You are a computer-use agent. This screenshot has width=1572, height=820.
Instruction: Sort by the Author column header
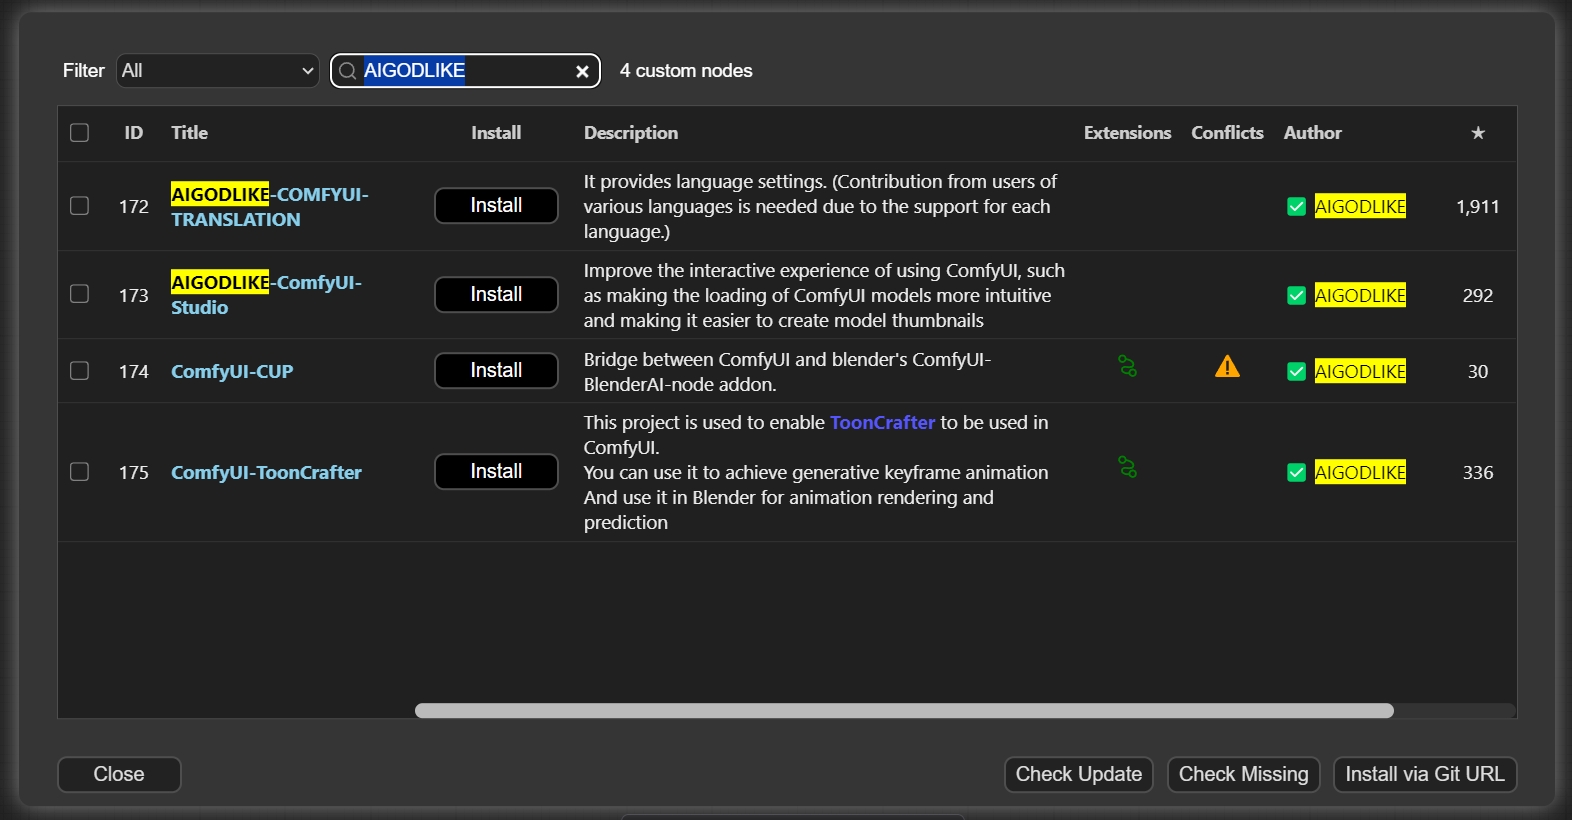(1313, 133)
